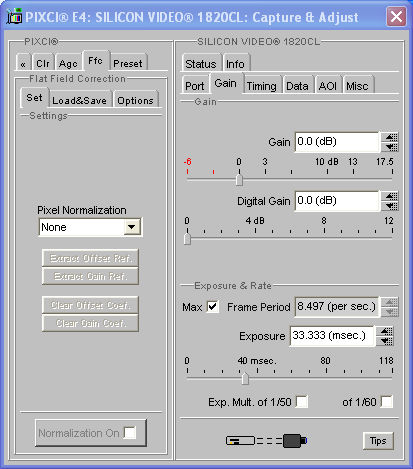Click the Exposure value input field
Image resolution: width=413 pixels, height=469 pixels.
(x=331, y=336)
